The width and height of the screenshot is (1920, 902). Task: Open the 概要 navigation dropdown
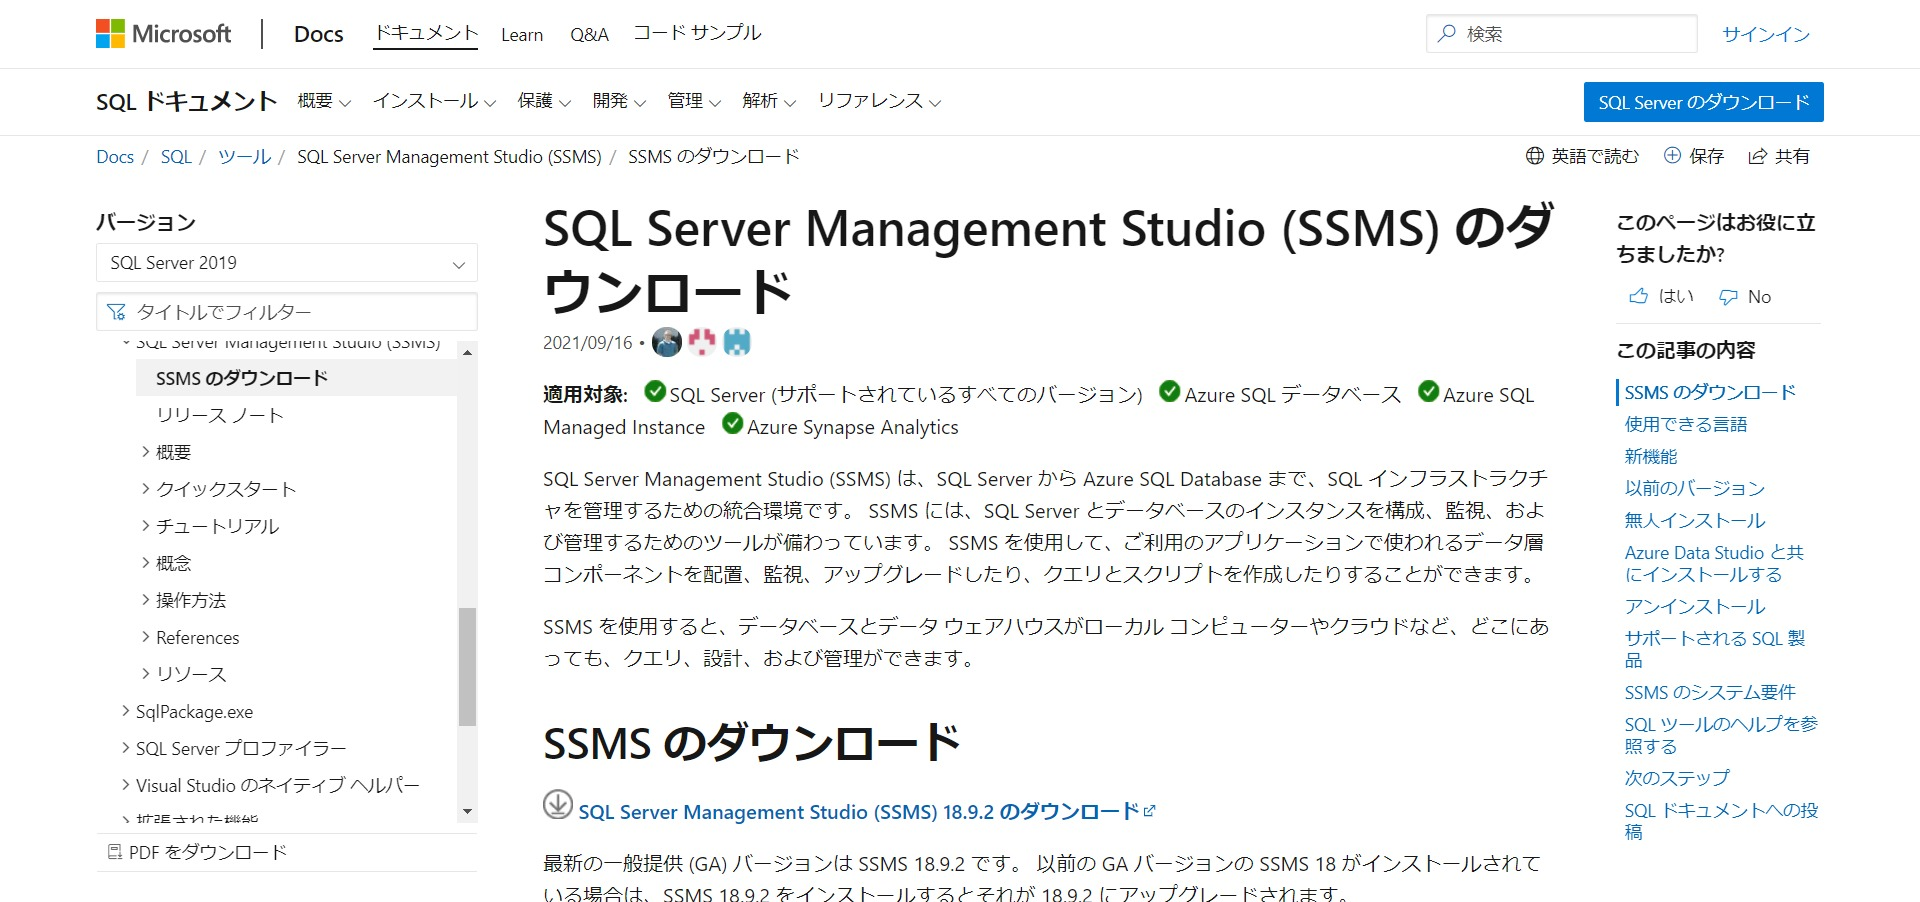324,101
